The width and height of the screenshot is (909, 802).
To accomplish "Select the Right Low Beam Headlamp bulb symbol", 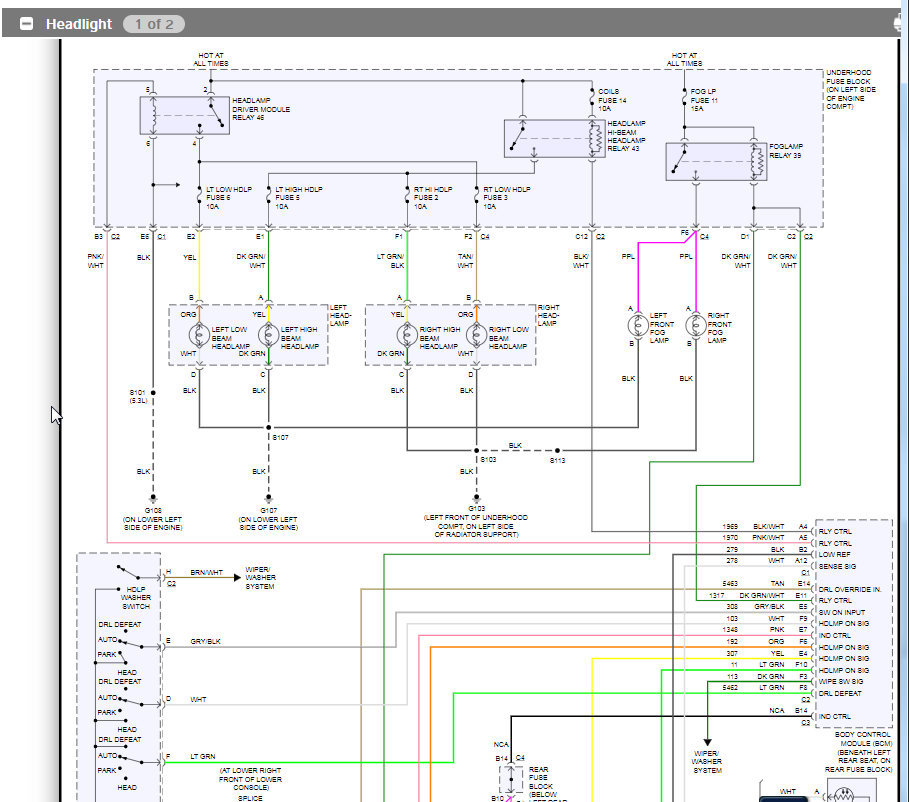I will click(477, 335).
